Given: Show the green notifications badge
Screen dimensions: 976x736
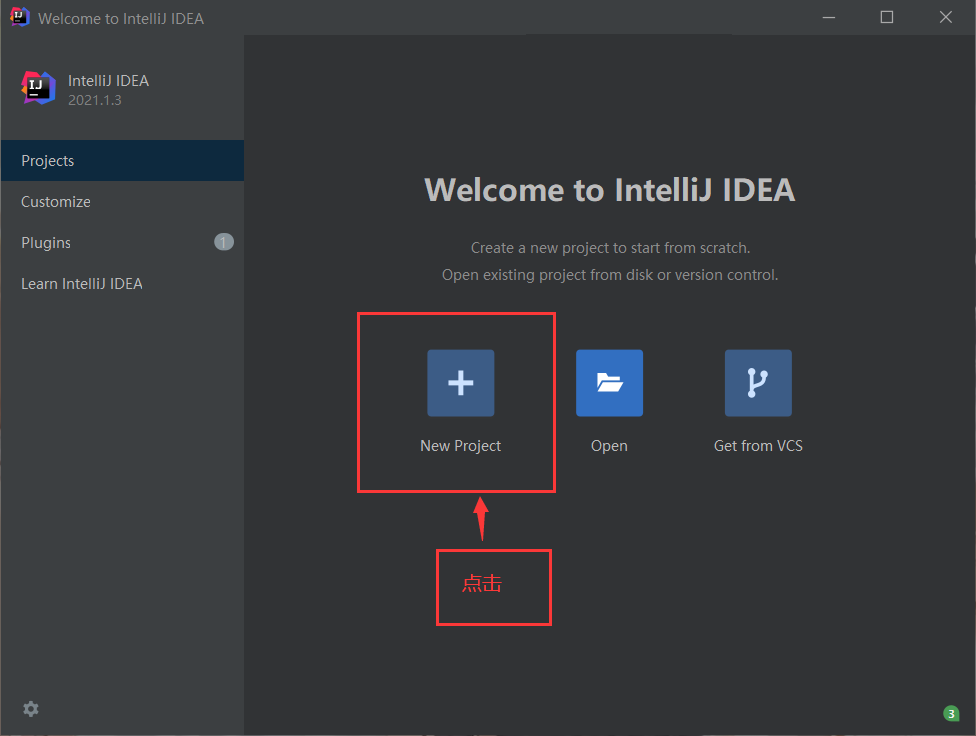Looking at the screenshot, I should pyautogui.click(x=951, y=713).
